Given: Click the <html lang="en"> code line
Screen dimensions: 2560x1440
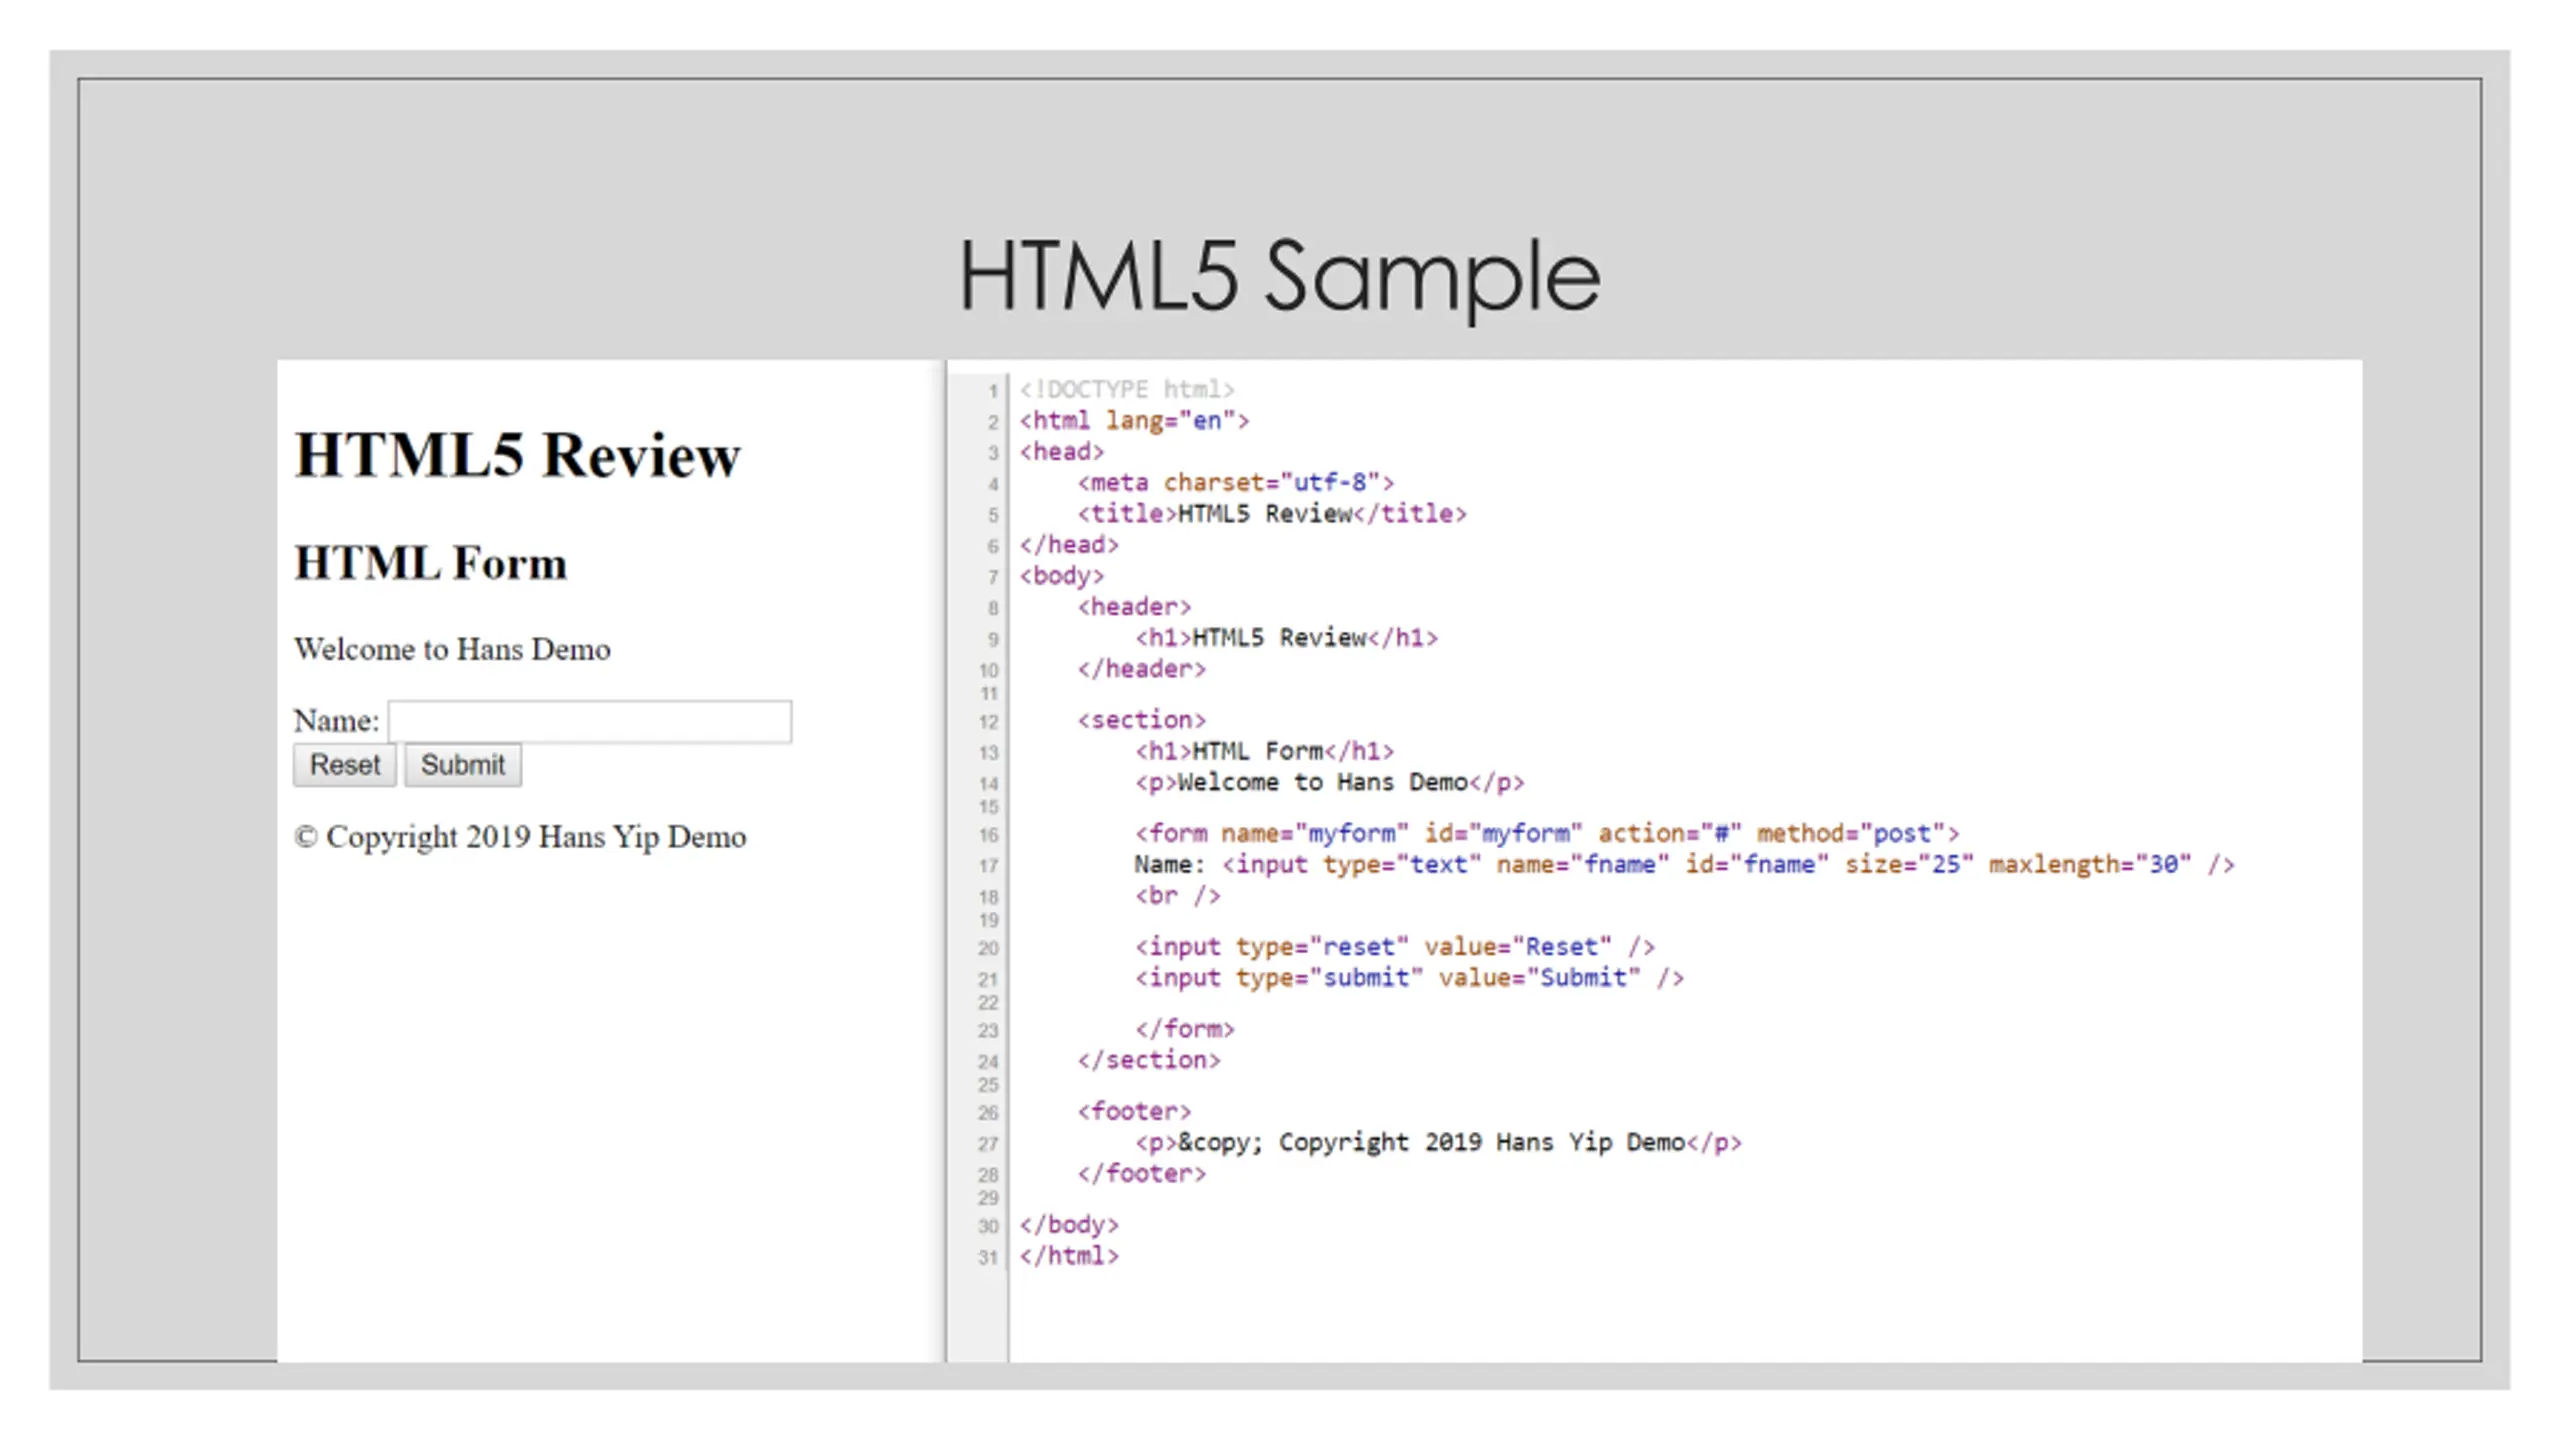Looking at the screenshot, I should [x=1134, y=420].
